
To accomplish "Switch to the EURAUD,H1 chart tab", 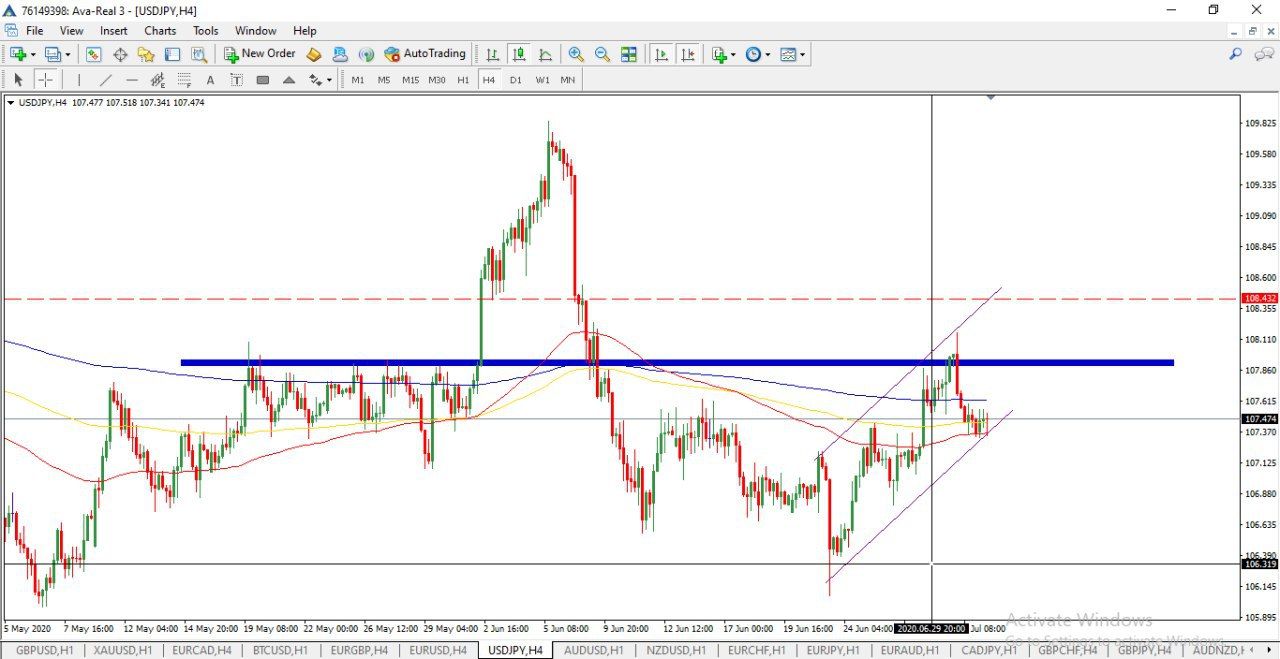I will (910, 650).
